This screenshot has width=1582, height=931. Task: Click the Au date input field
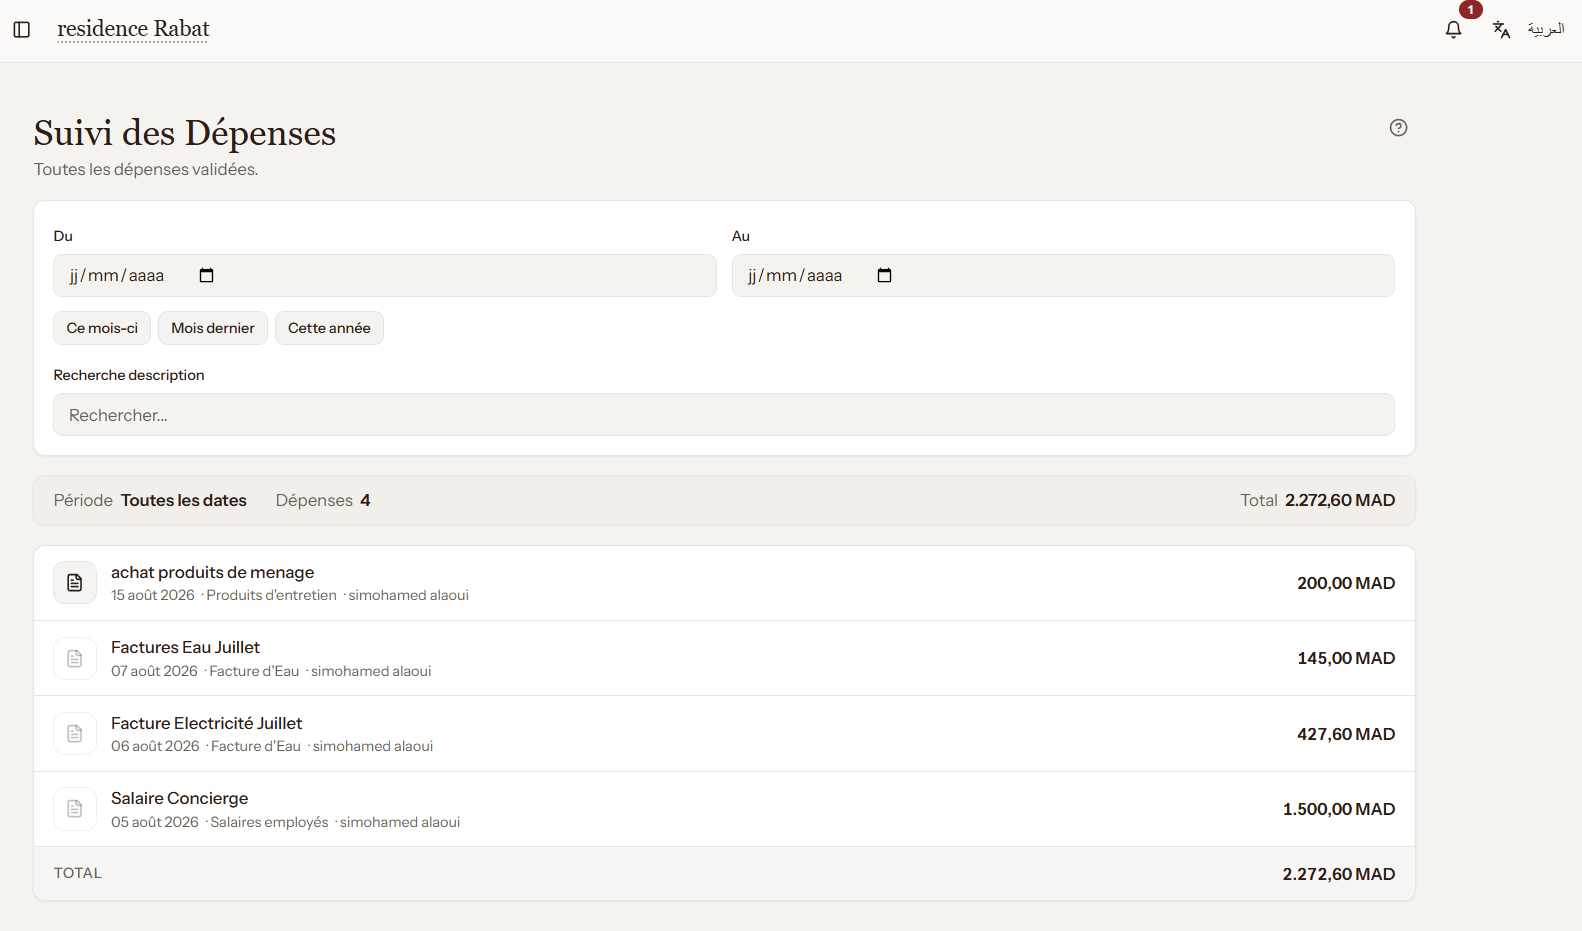[1063, 275]
